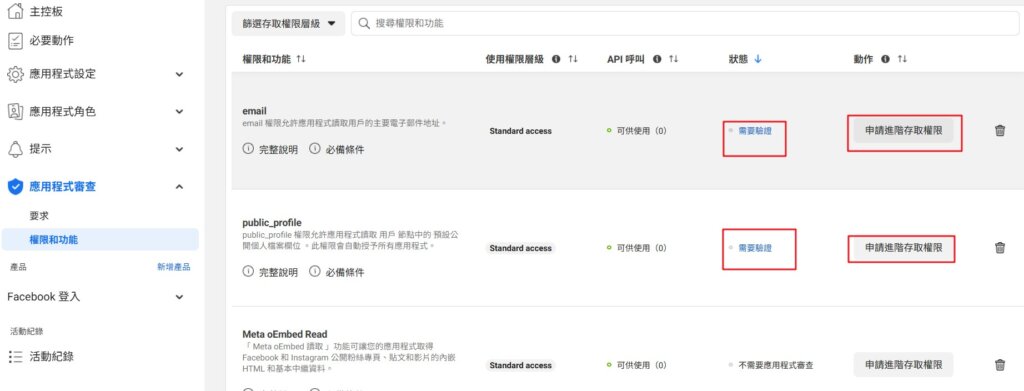Click 新增產品 link
The width and height of the screenshot is (1024, 391).
(174, 267)
